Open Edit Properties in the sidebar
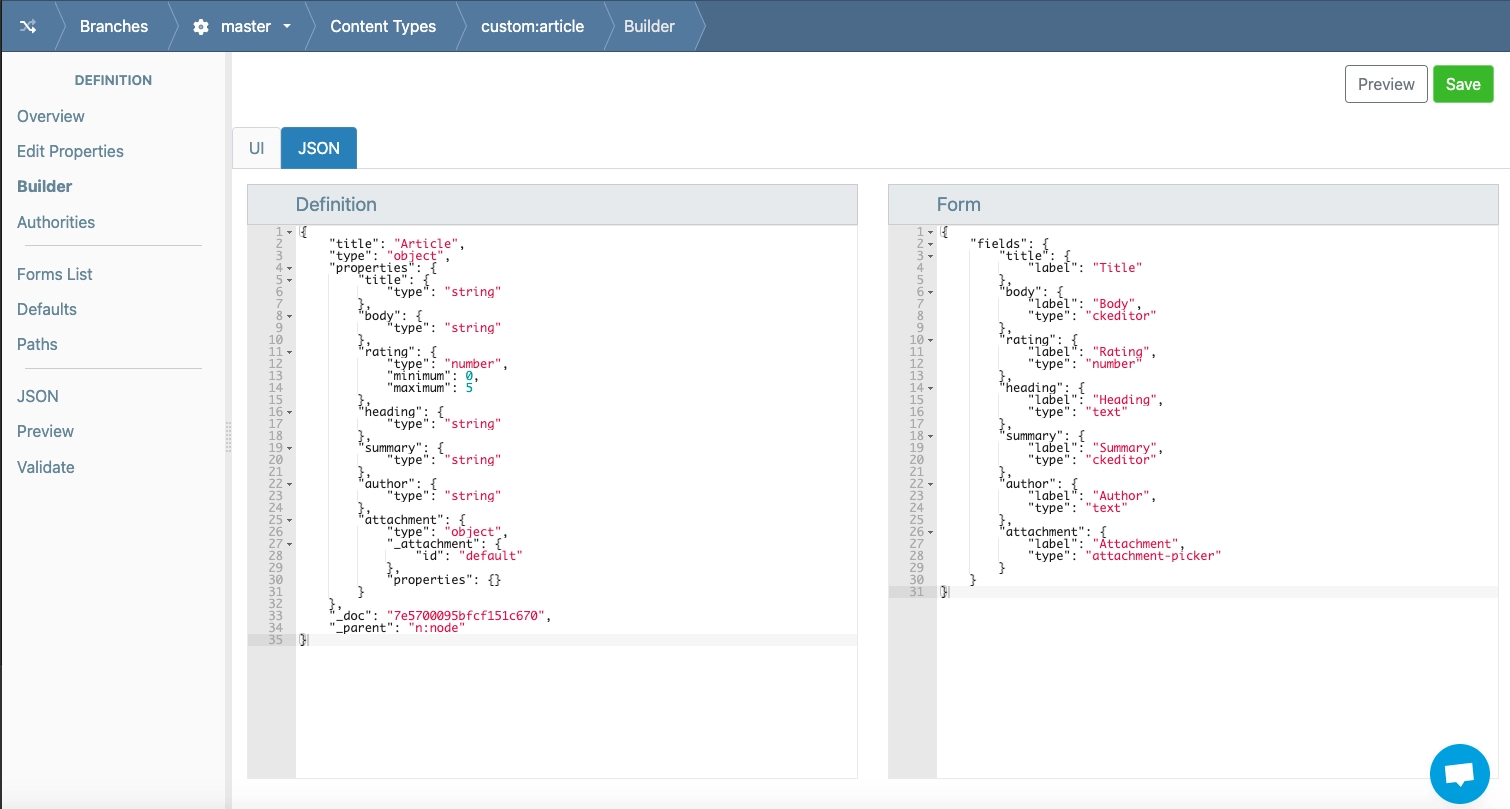 coord(70,151)
